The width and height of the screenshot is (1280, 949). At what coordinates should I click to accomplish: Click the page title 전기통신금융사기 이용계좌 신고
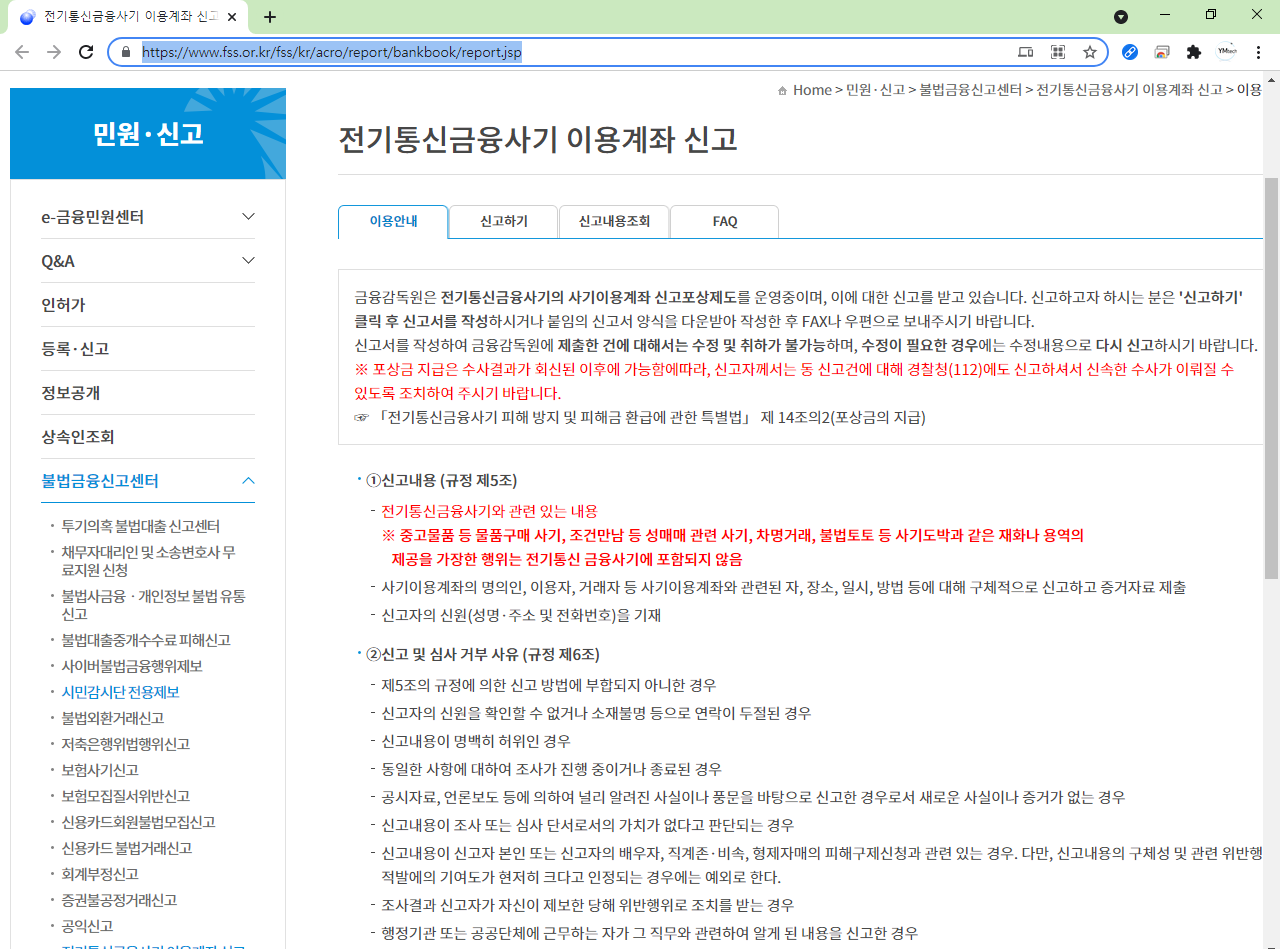[x=538, y=139]
